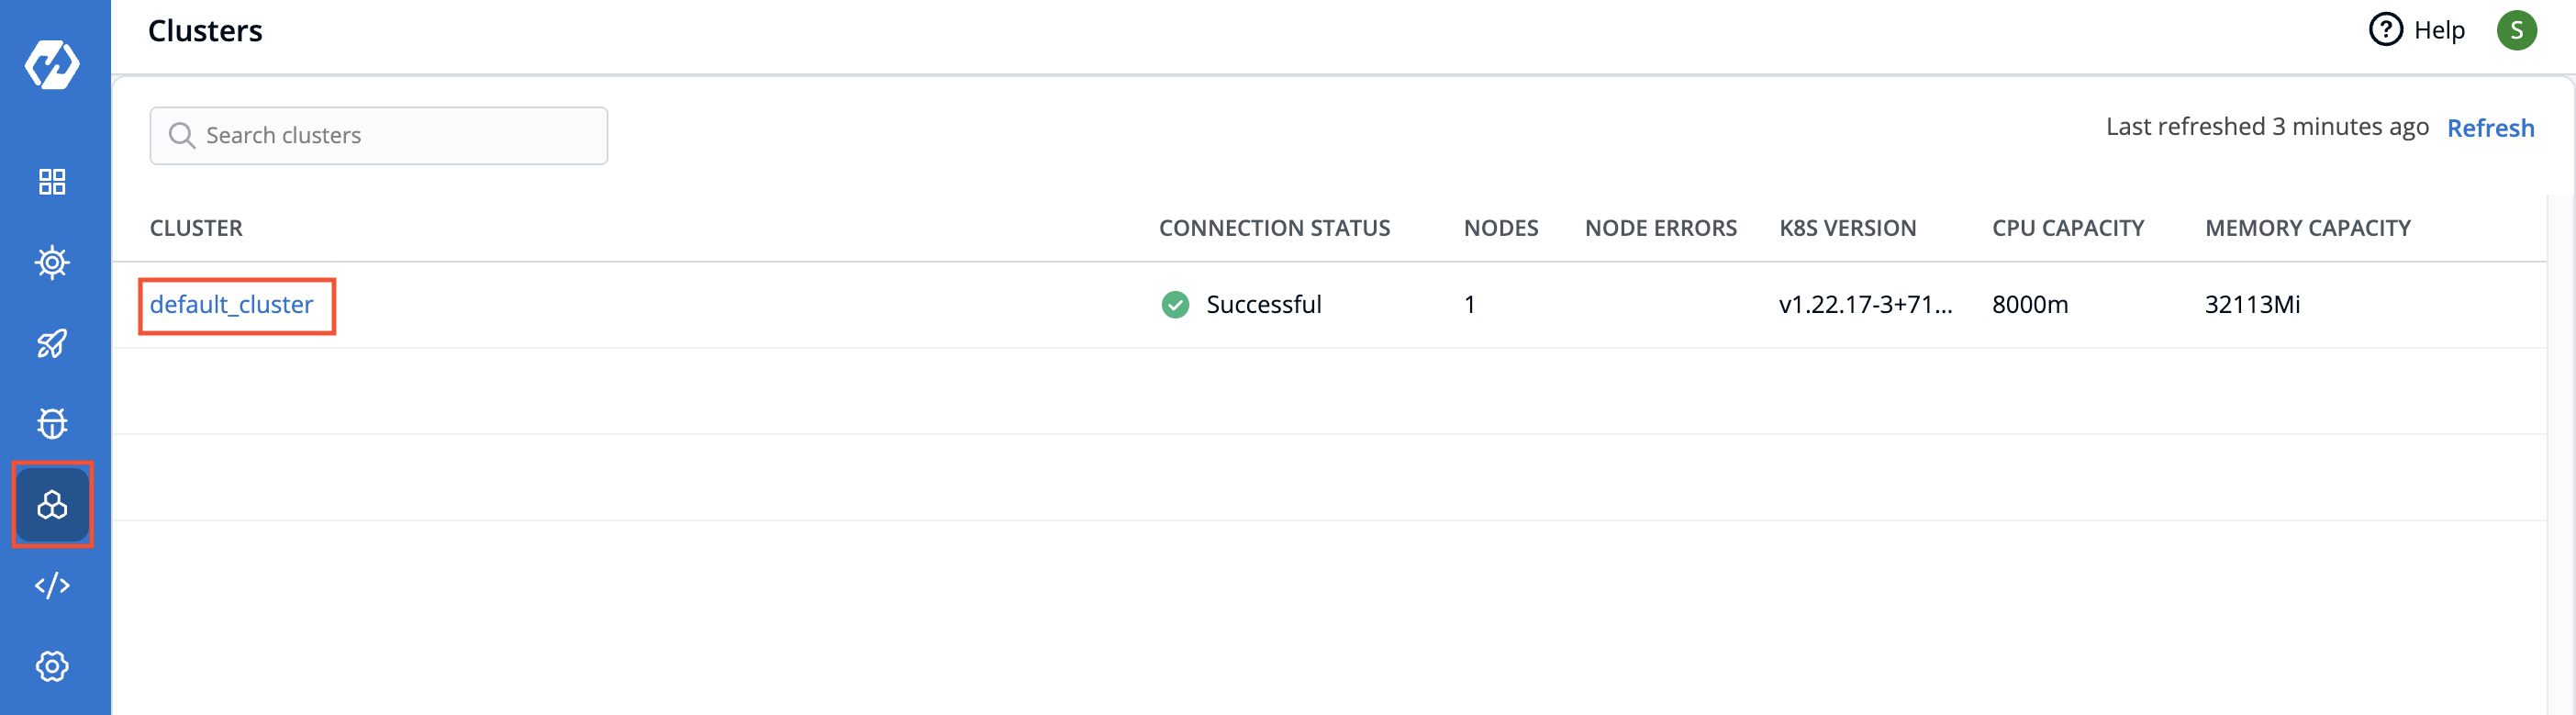This screenshot has width=2576, height=715.
Task: Open the bug security icon in sidebar
Action: pyautogui.click(x=52, y=424)
